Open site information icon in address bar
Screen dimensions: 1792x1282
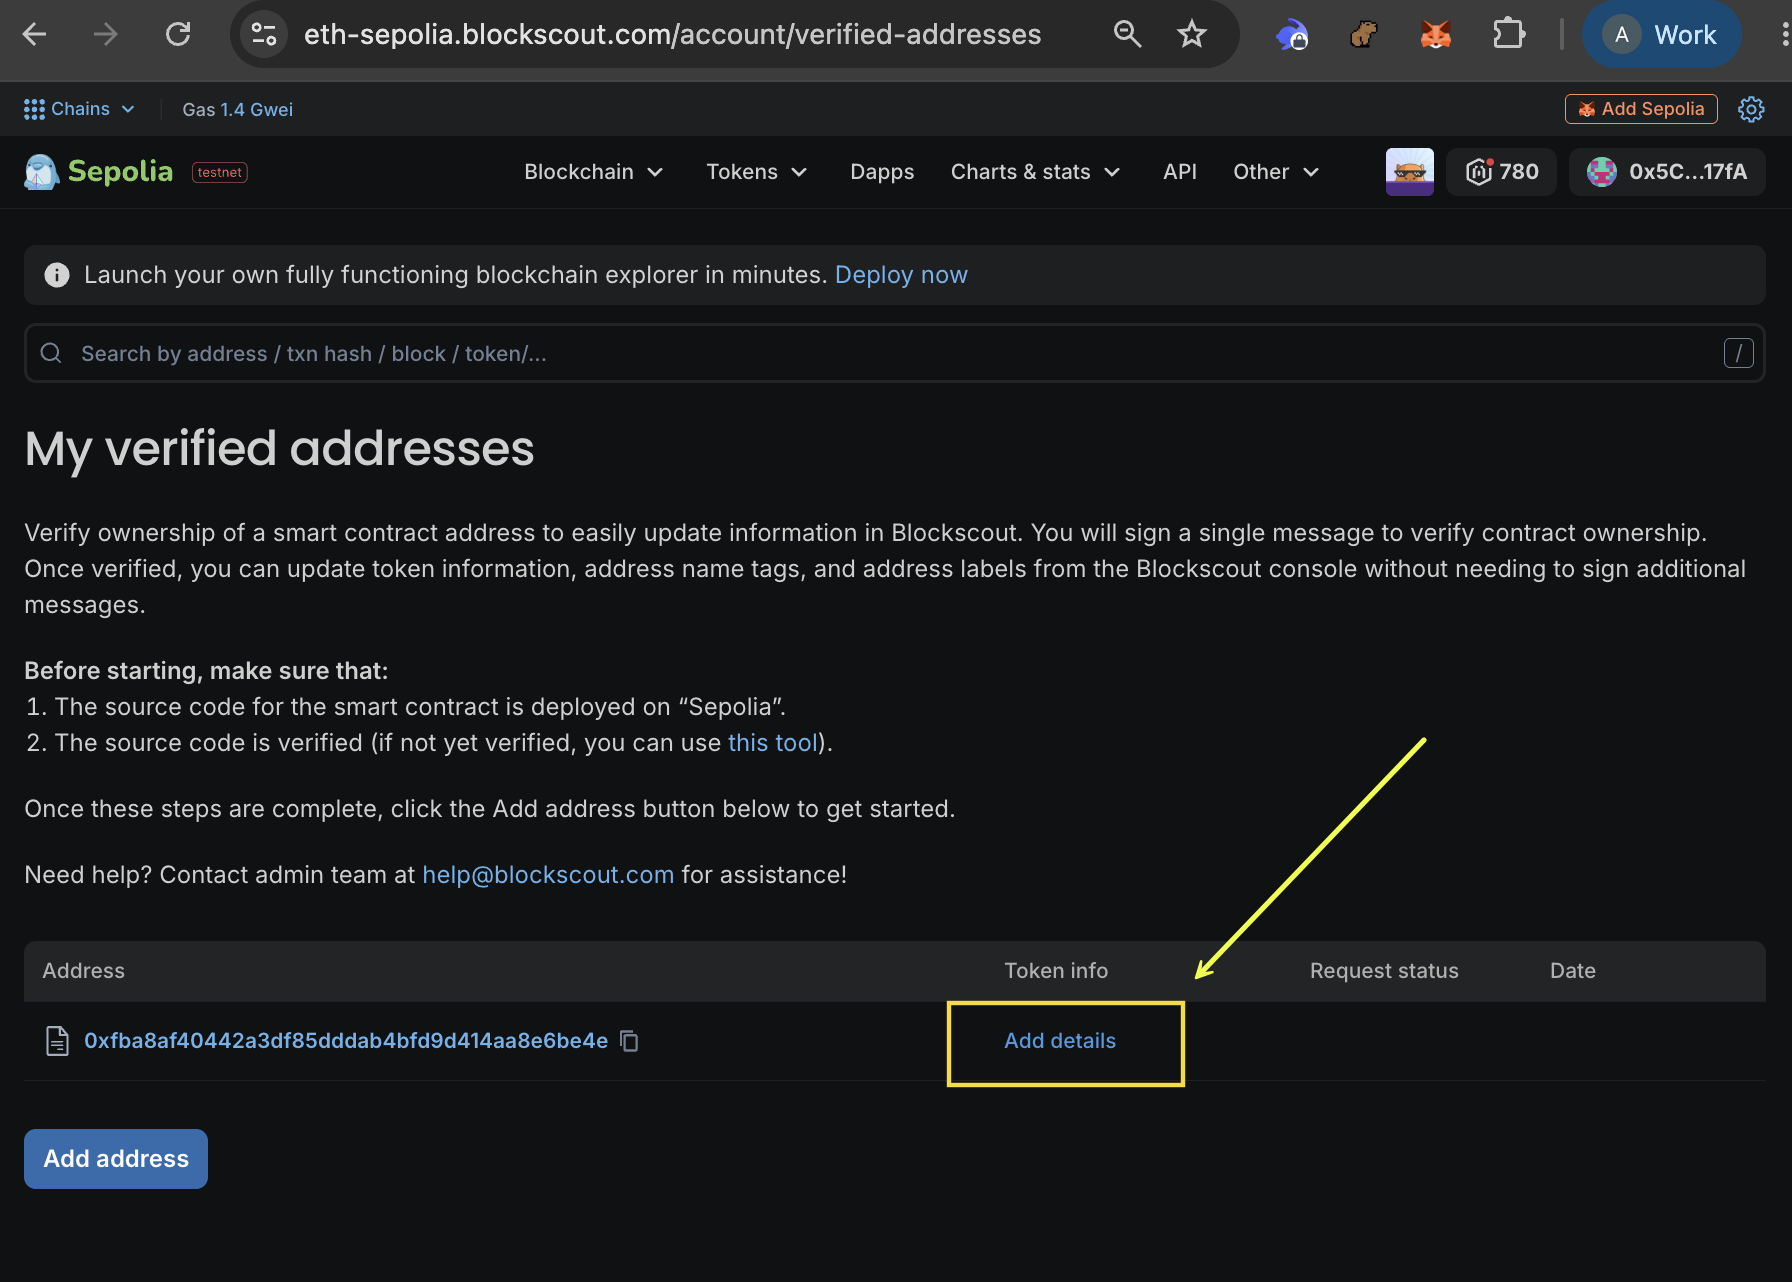pos(264,35)
